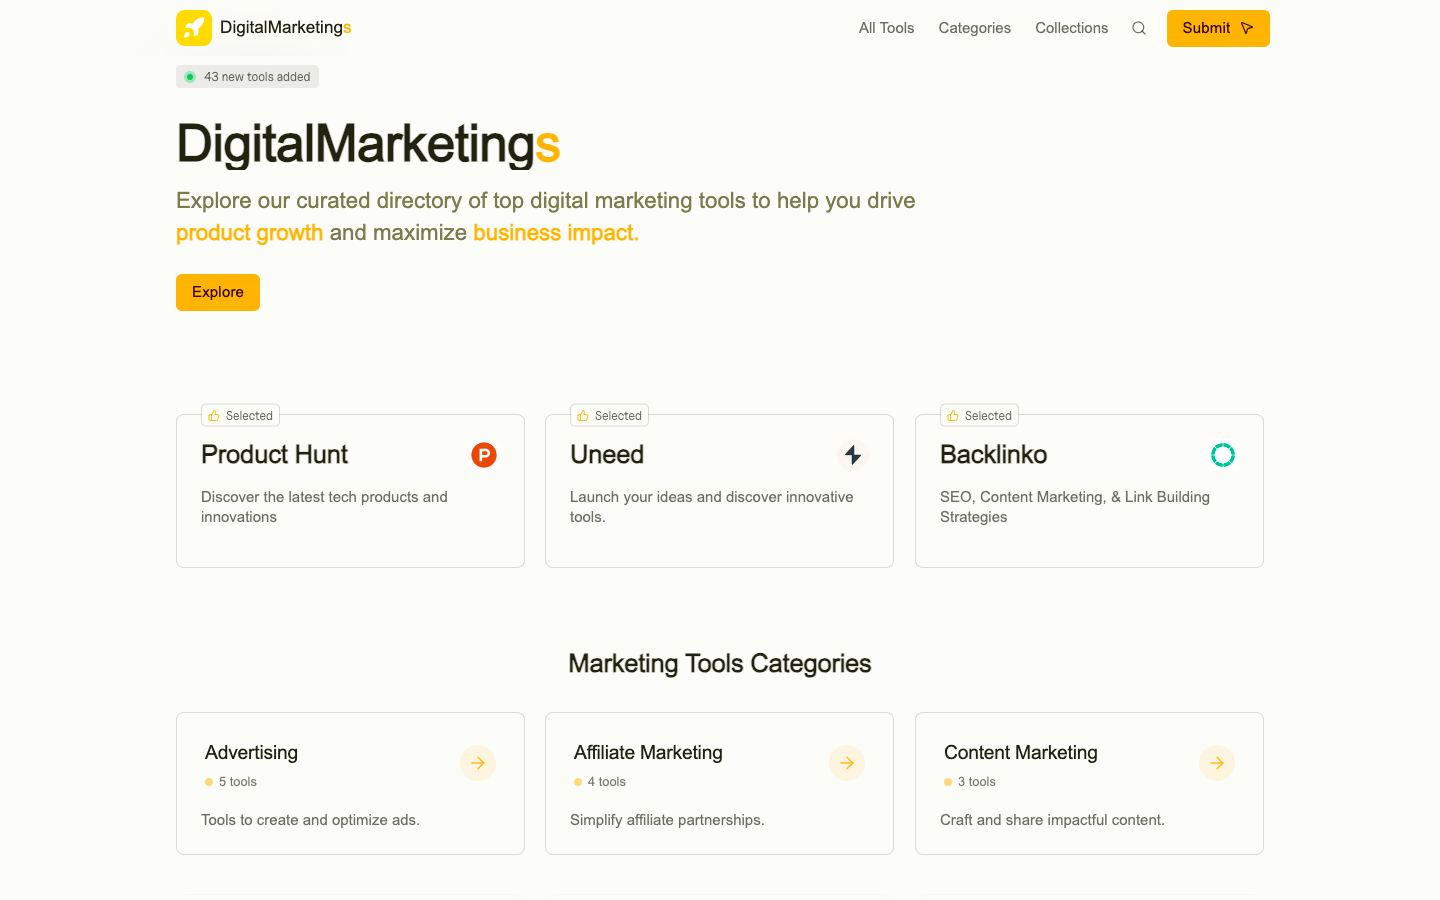The height and width of the screenshot is (900, 1440).
Task: Click "4 tools" count under Affiliate Marketing
Action: click(607, 782)
